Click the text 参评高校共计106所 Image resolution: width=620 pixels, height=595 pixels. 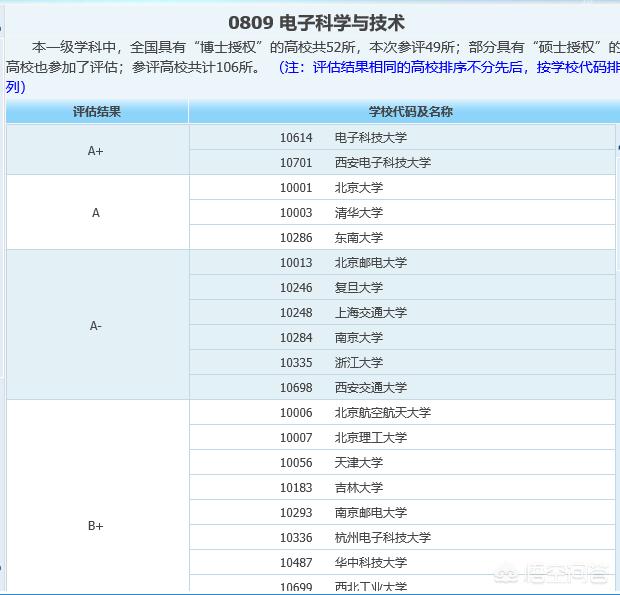(x=196, y=67)
